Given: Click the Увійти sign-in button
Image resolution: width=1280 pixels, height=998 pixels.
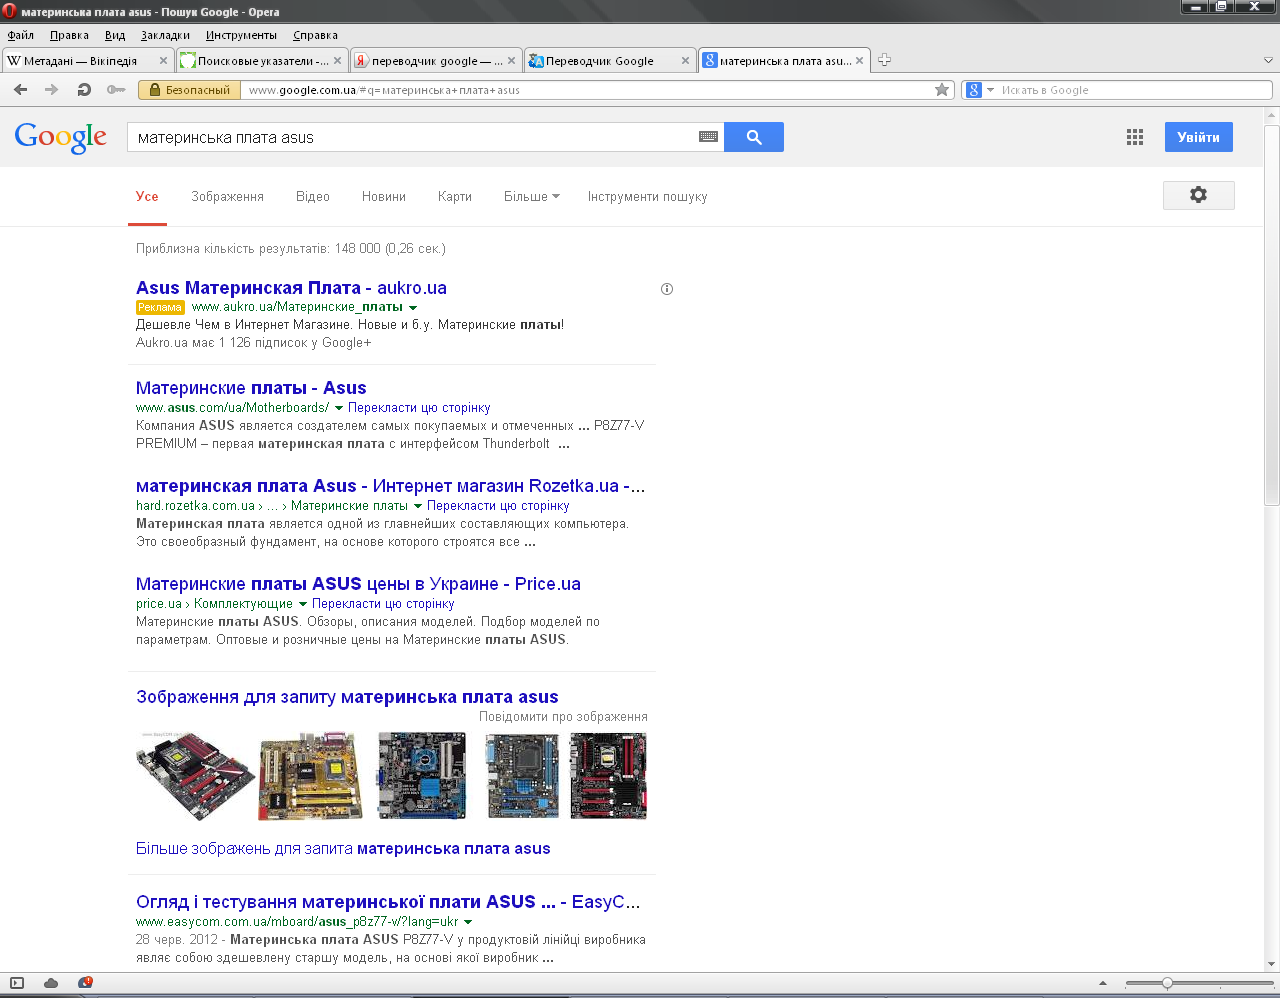Looking at the screenshot, I should point(1199,137).
